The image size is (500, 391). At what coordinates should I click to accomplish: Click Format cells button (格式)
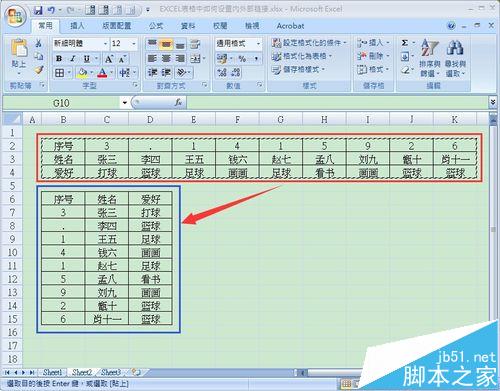(x=373, y=69)
